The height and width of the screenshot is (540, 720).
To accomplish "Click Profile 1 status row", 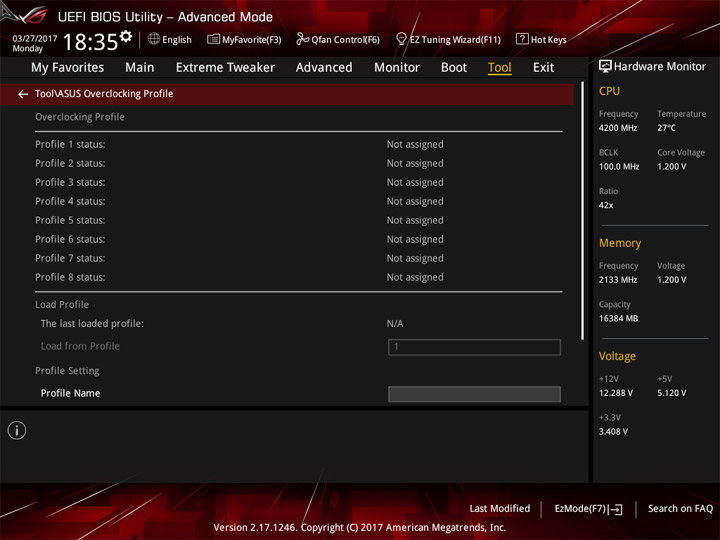I will click(x=298, y=144).
